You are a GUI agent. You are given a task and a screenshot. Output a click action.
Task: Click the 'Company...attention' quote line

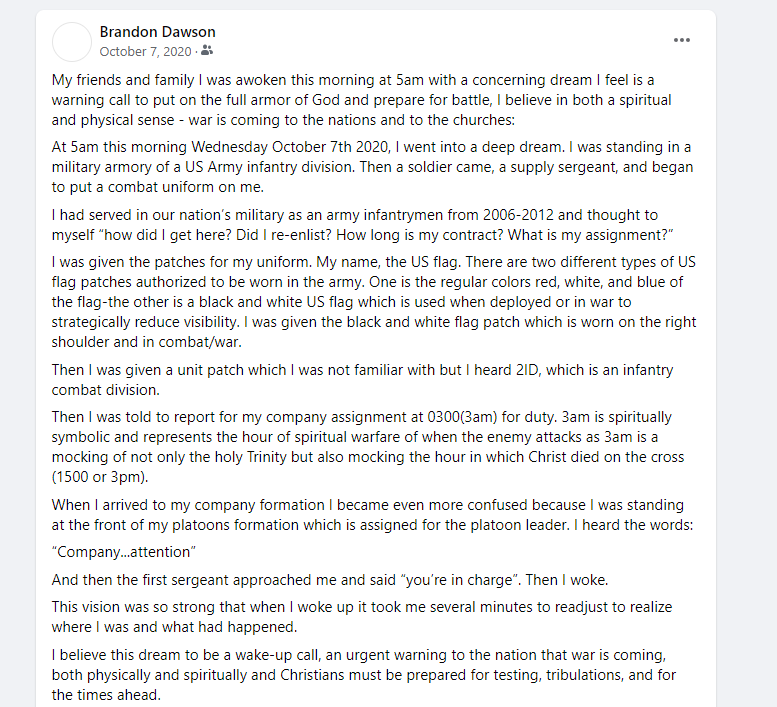coord(124,552)
